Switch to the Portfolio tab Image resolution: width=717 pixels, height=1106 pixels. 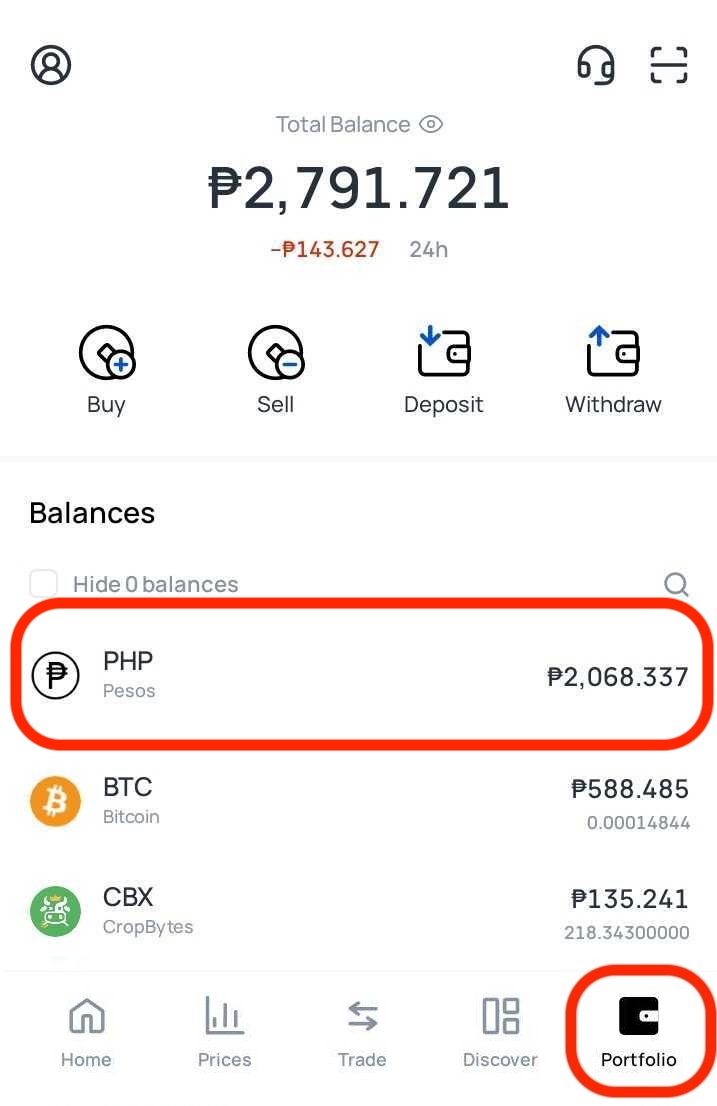pyautogui.click(x=637, y=1032)
